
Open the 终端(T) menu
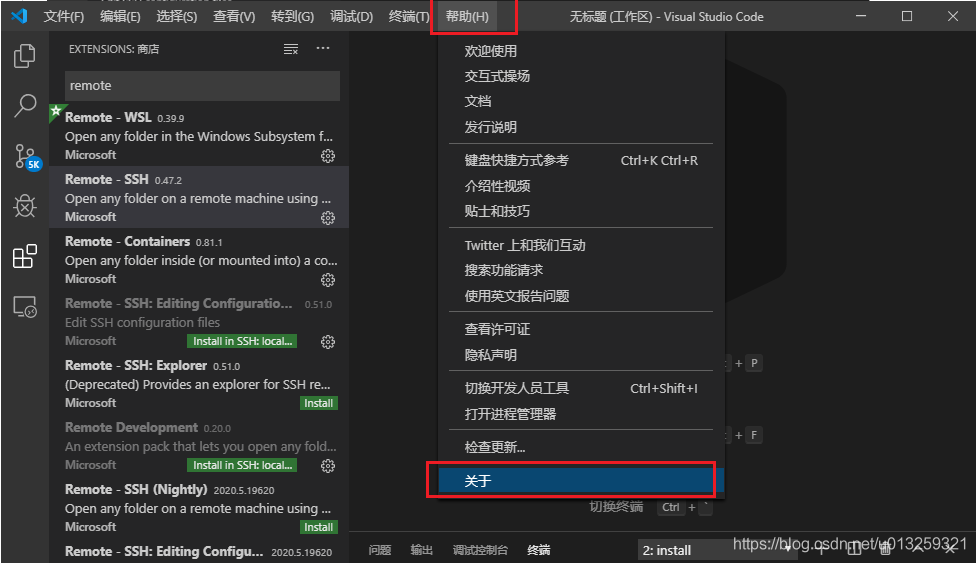point(409,17)
